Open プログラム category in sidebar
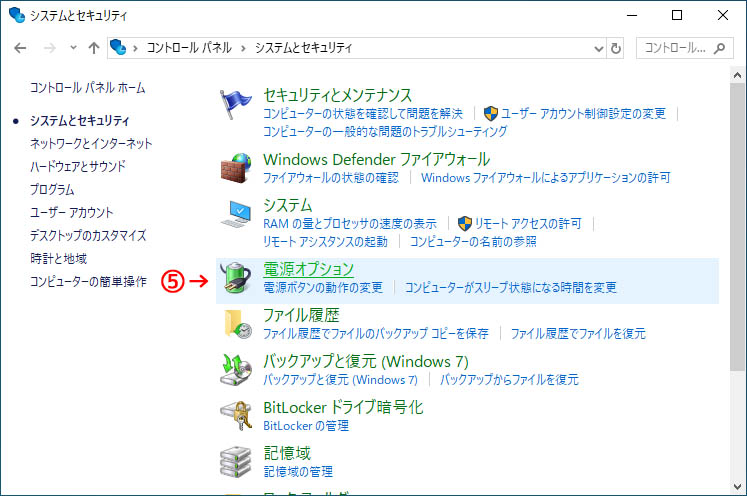The height and width of the screenshot is (496, 747). [x=52, y=190]
